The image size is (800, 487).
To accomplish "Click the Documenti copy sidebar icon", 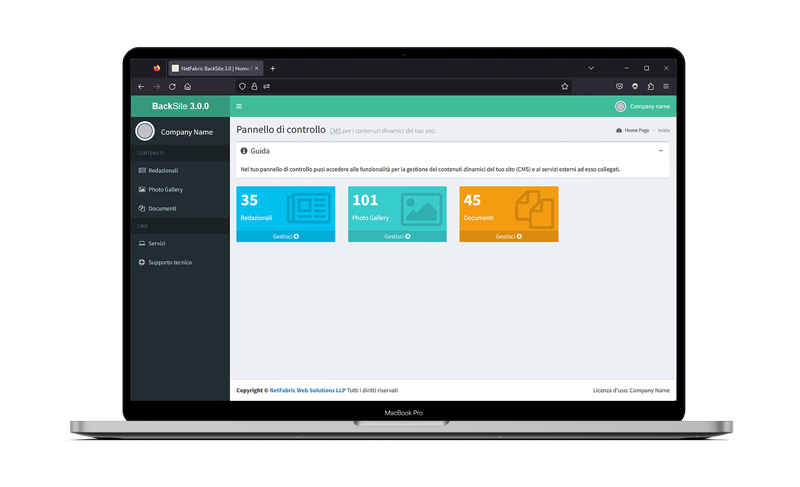I will pos(142,208).
